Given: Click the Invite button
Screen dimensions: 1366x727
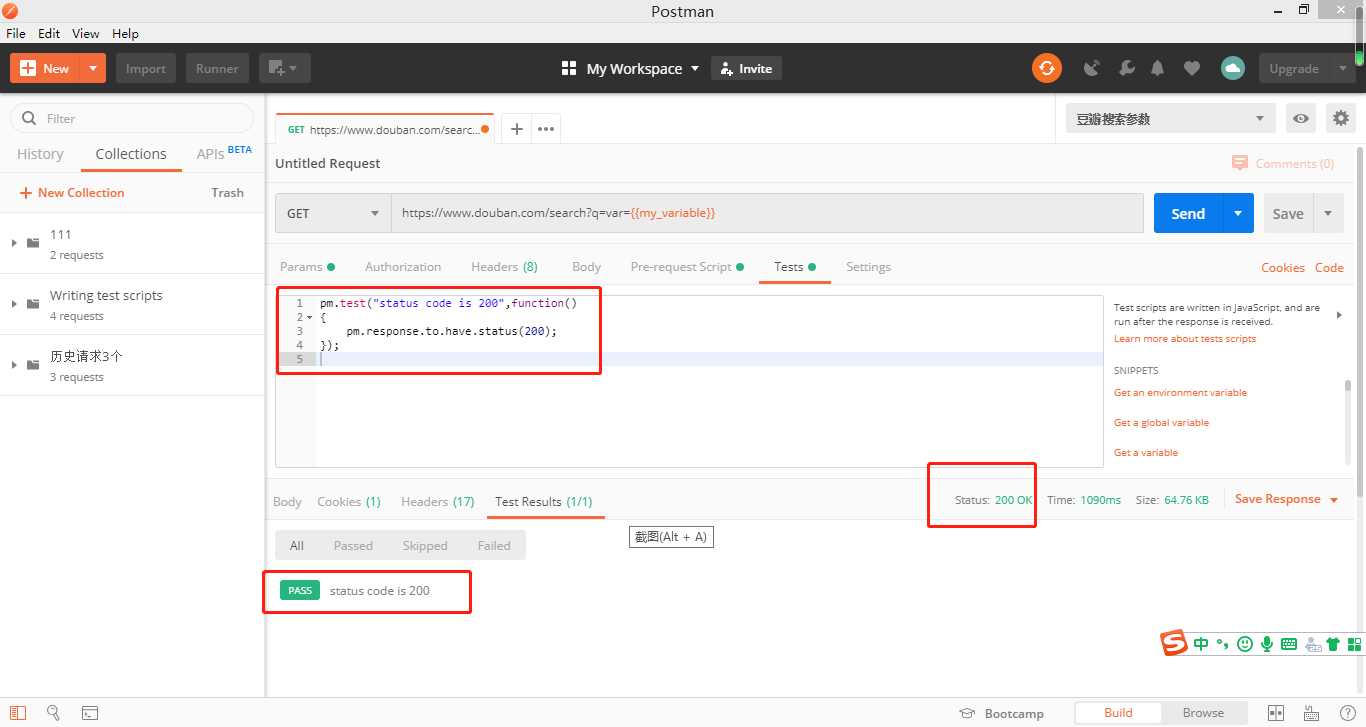Looking at the screenshot, I should point(746,68).
